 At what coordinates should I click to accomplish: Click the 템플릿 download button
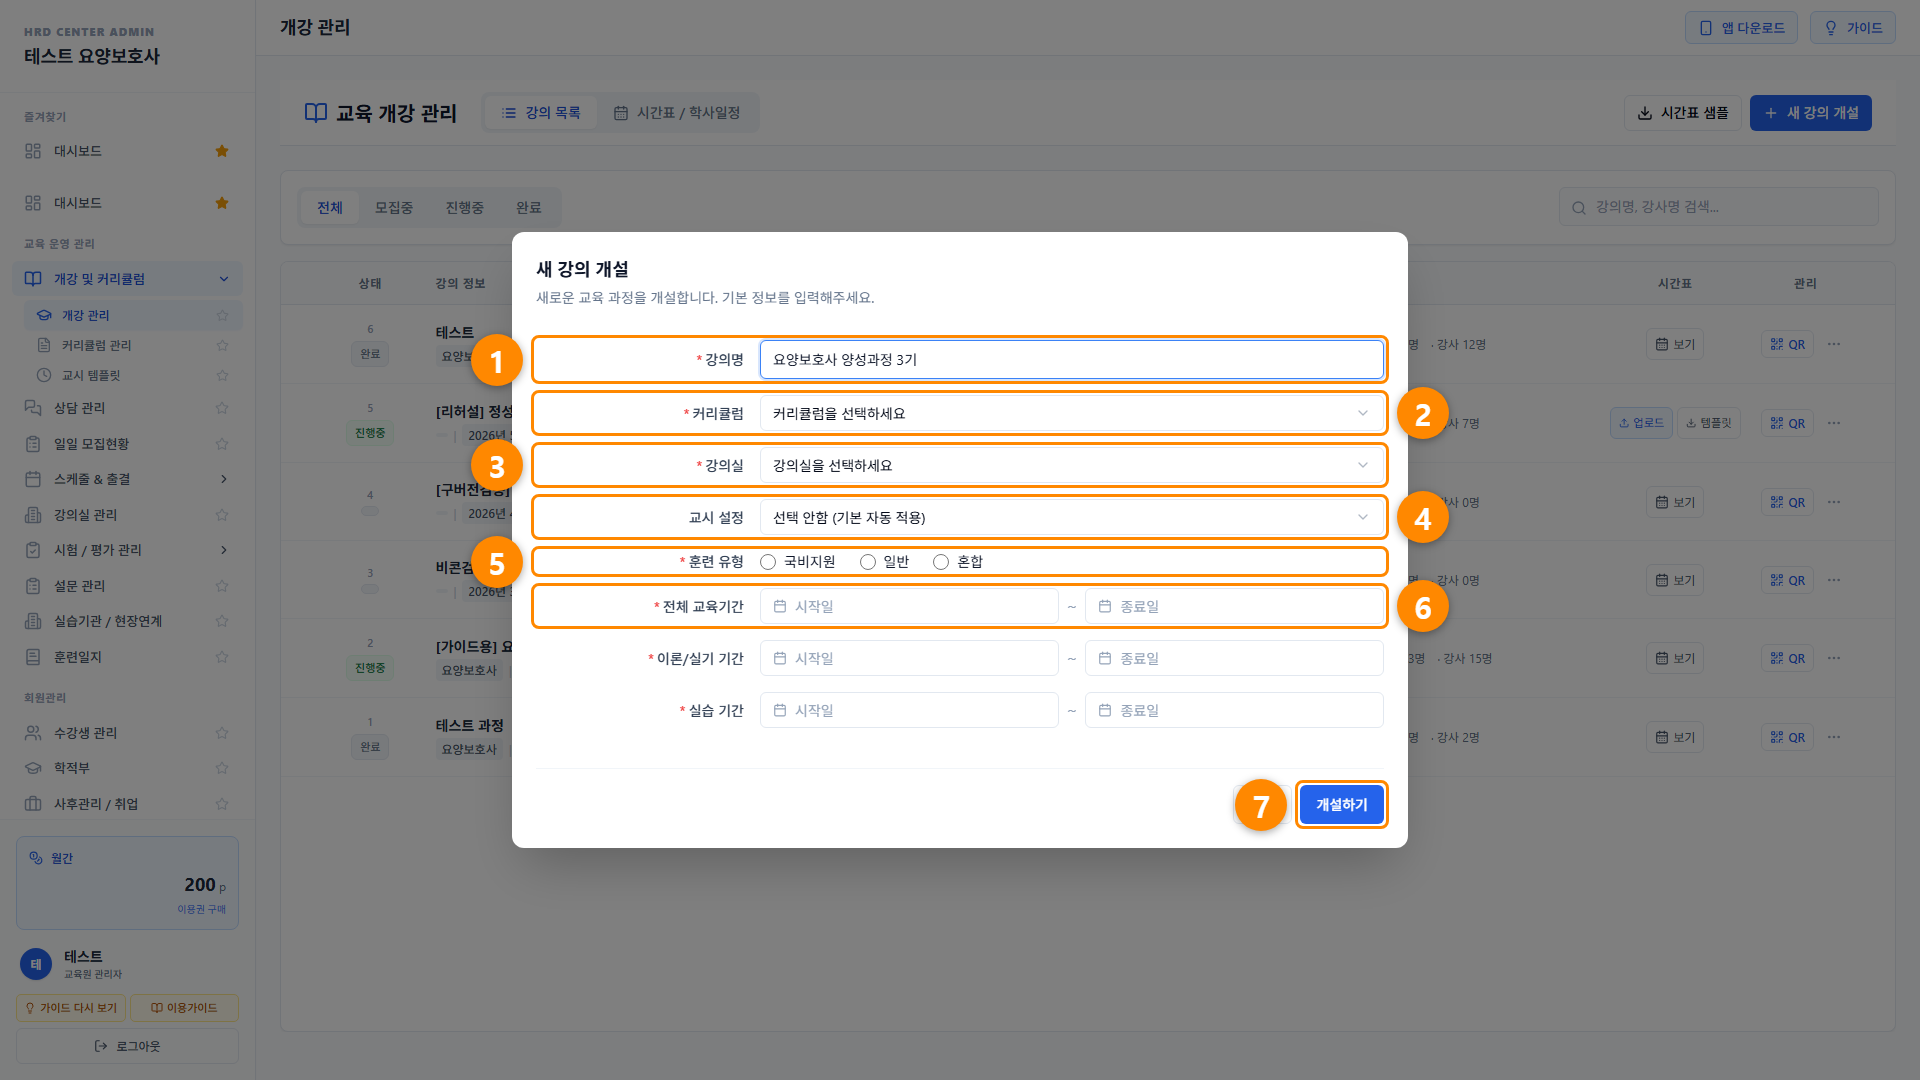pos(1708,423)
